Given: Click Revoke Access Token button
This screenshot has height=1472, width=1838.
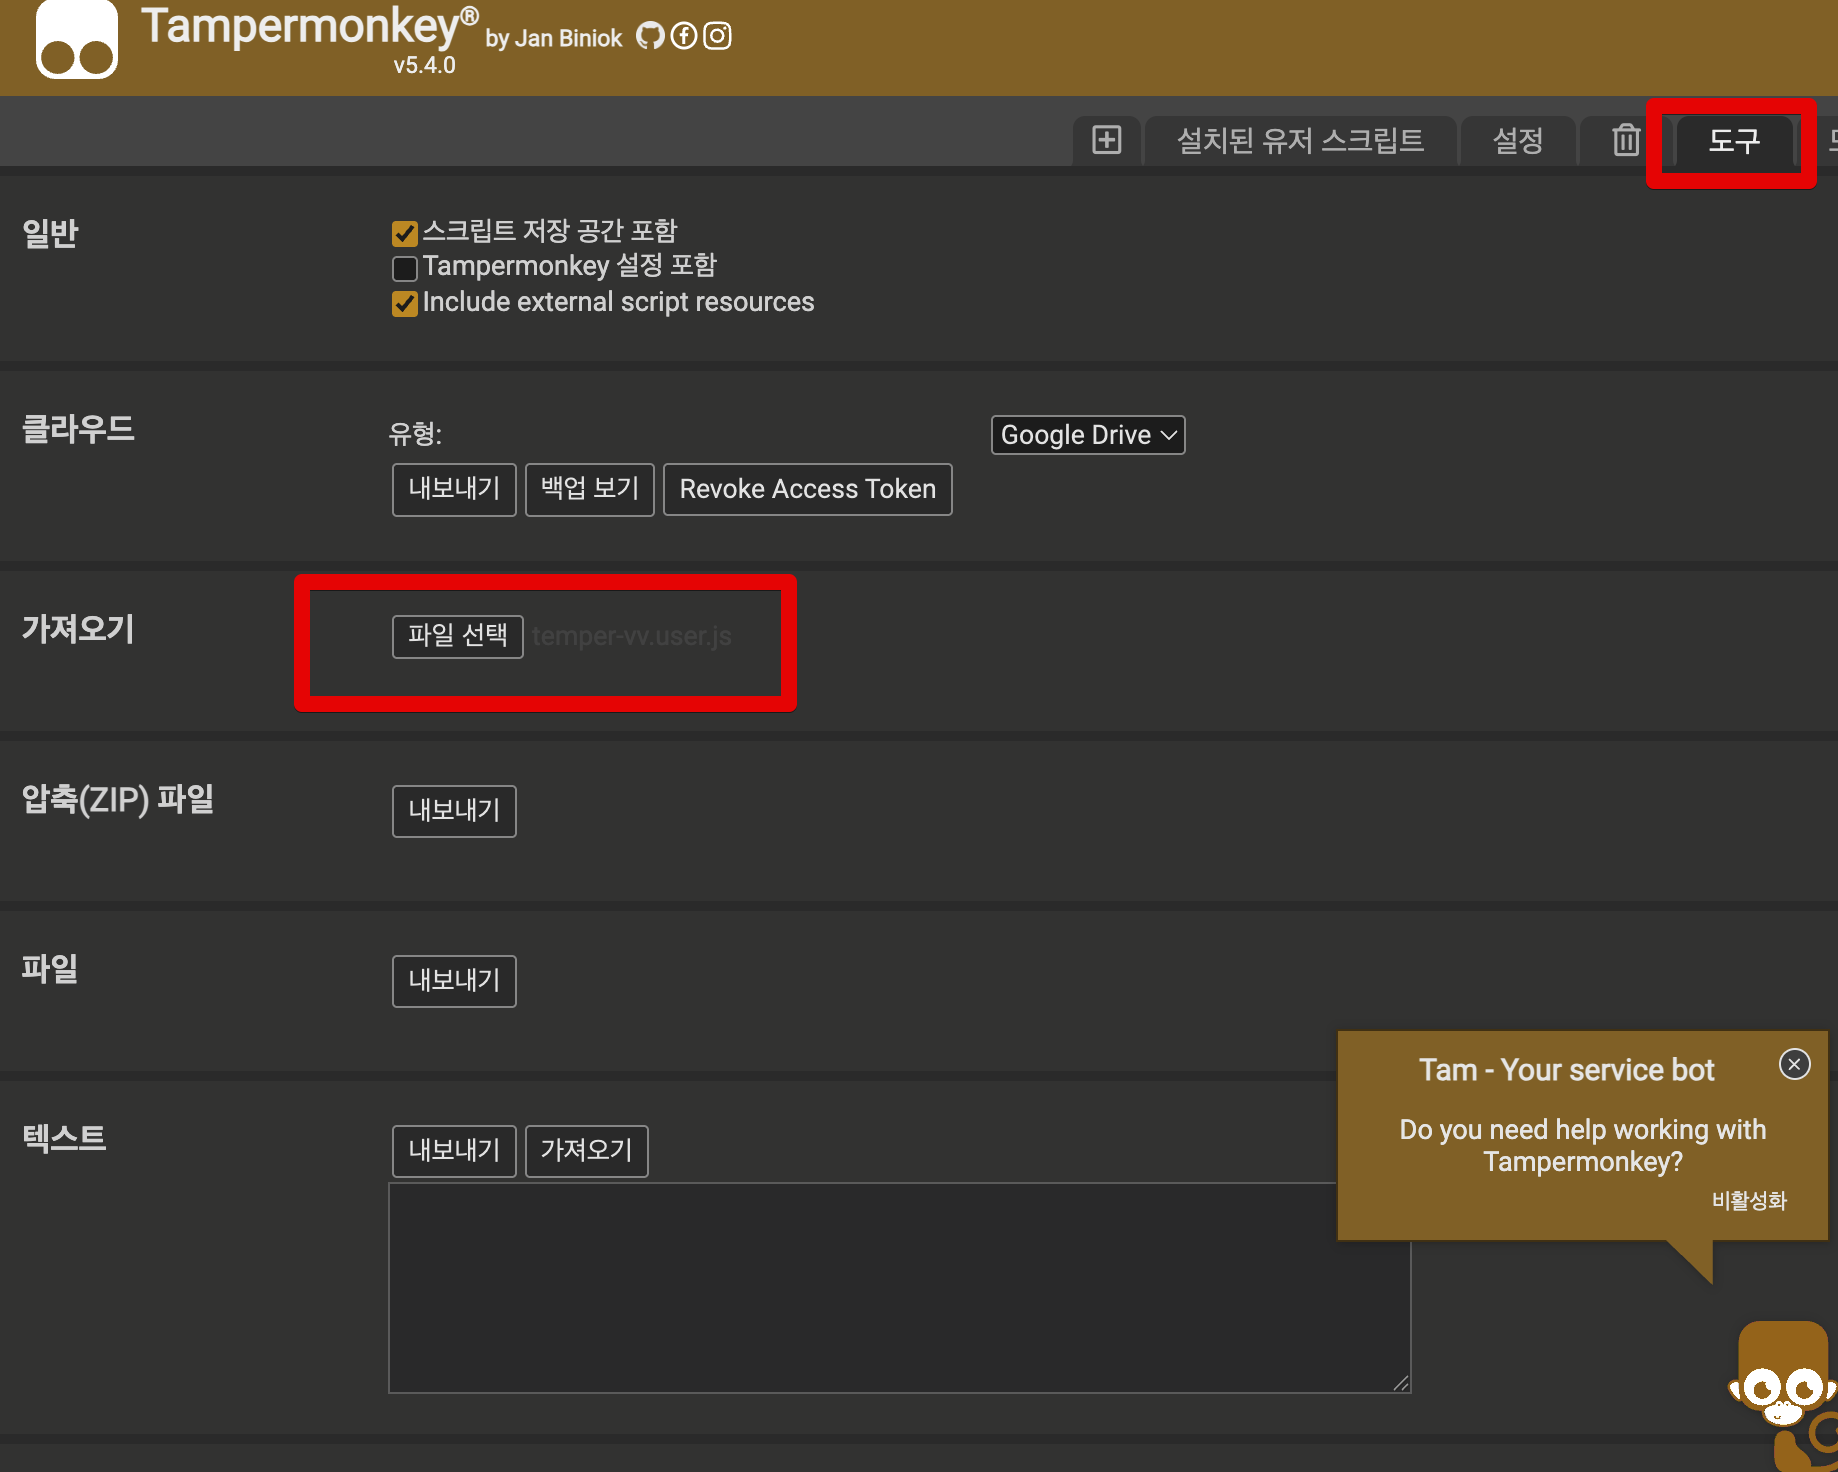Looking at the screenshot, I should click(807, 489).
